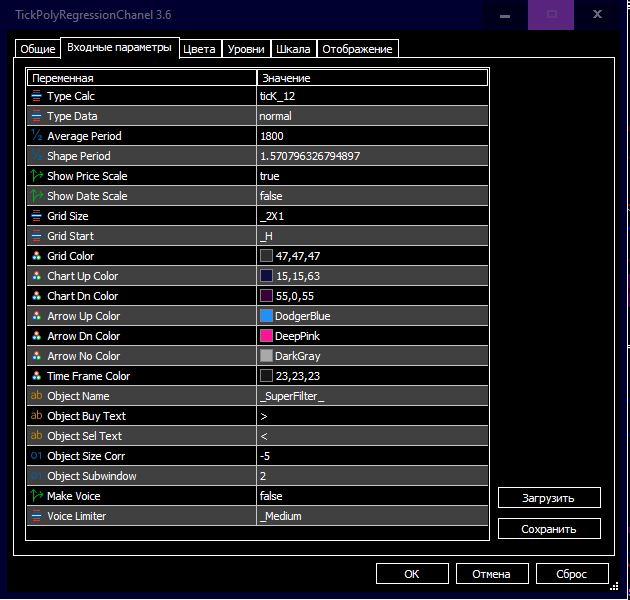This screenshot has height=600, width=630.
Task: Go to the Уровни tab
Action: (246, 49)
